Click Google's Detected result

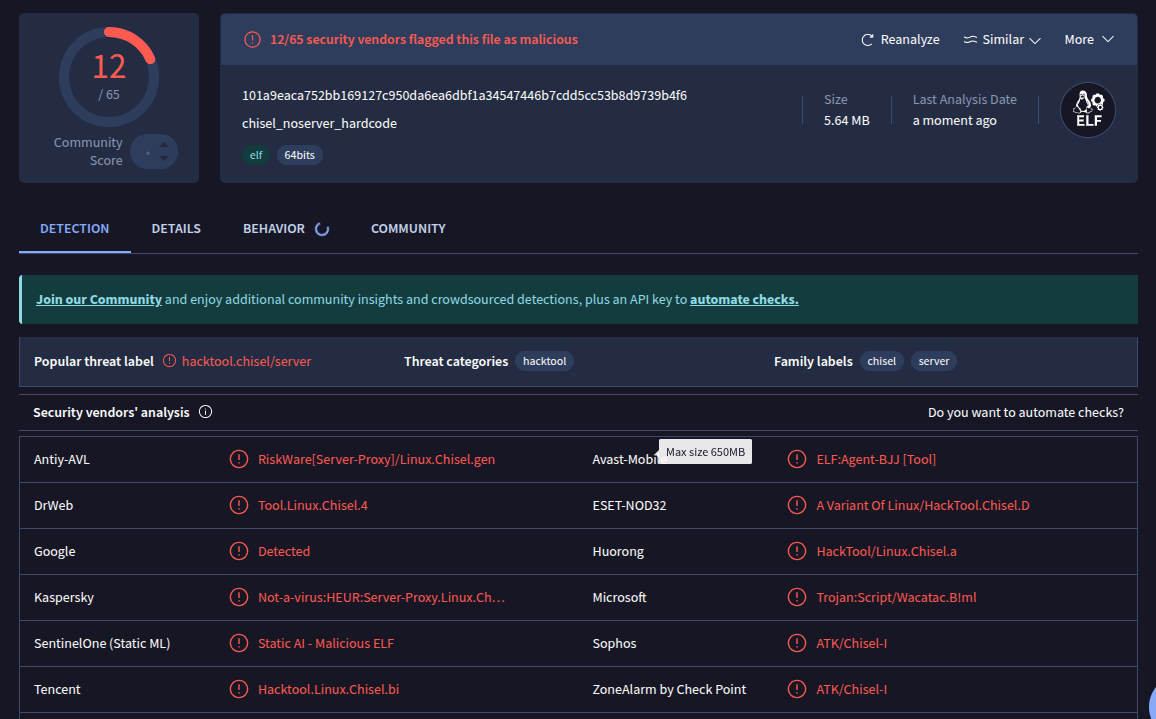[x=284, y=551]
